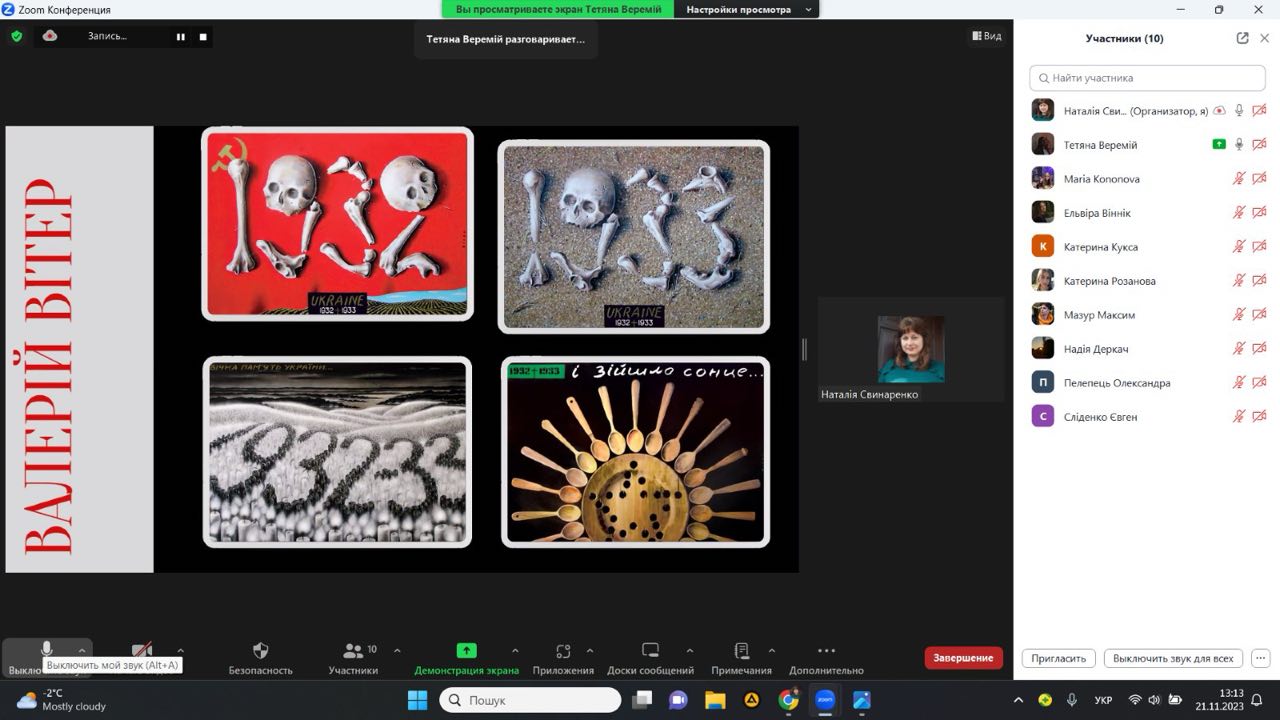Open the Приложения apps button
This screenshot has width=1280, height=720.
click(563, 658)
